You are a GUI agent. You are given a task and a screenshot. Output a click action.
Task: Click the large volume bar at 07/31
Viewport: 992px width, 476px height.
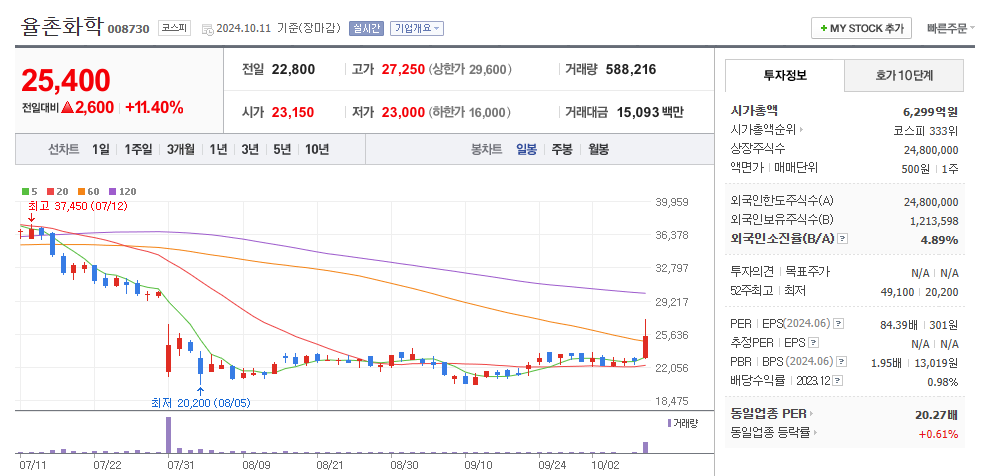[168, 435]
